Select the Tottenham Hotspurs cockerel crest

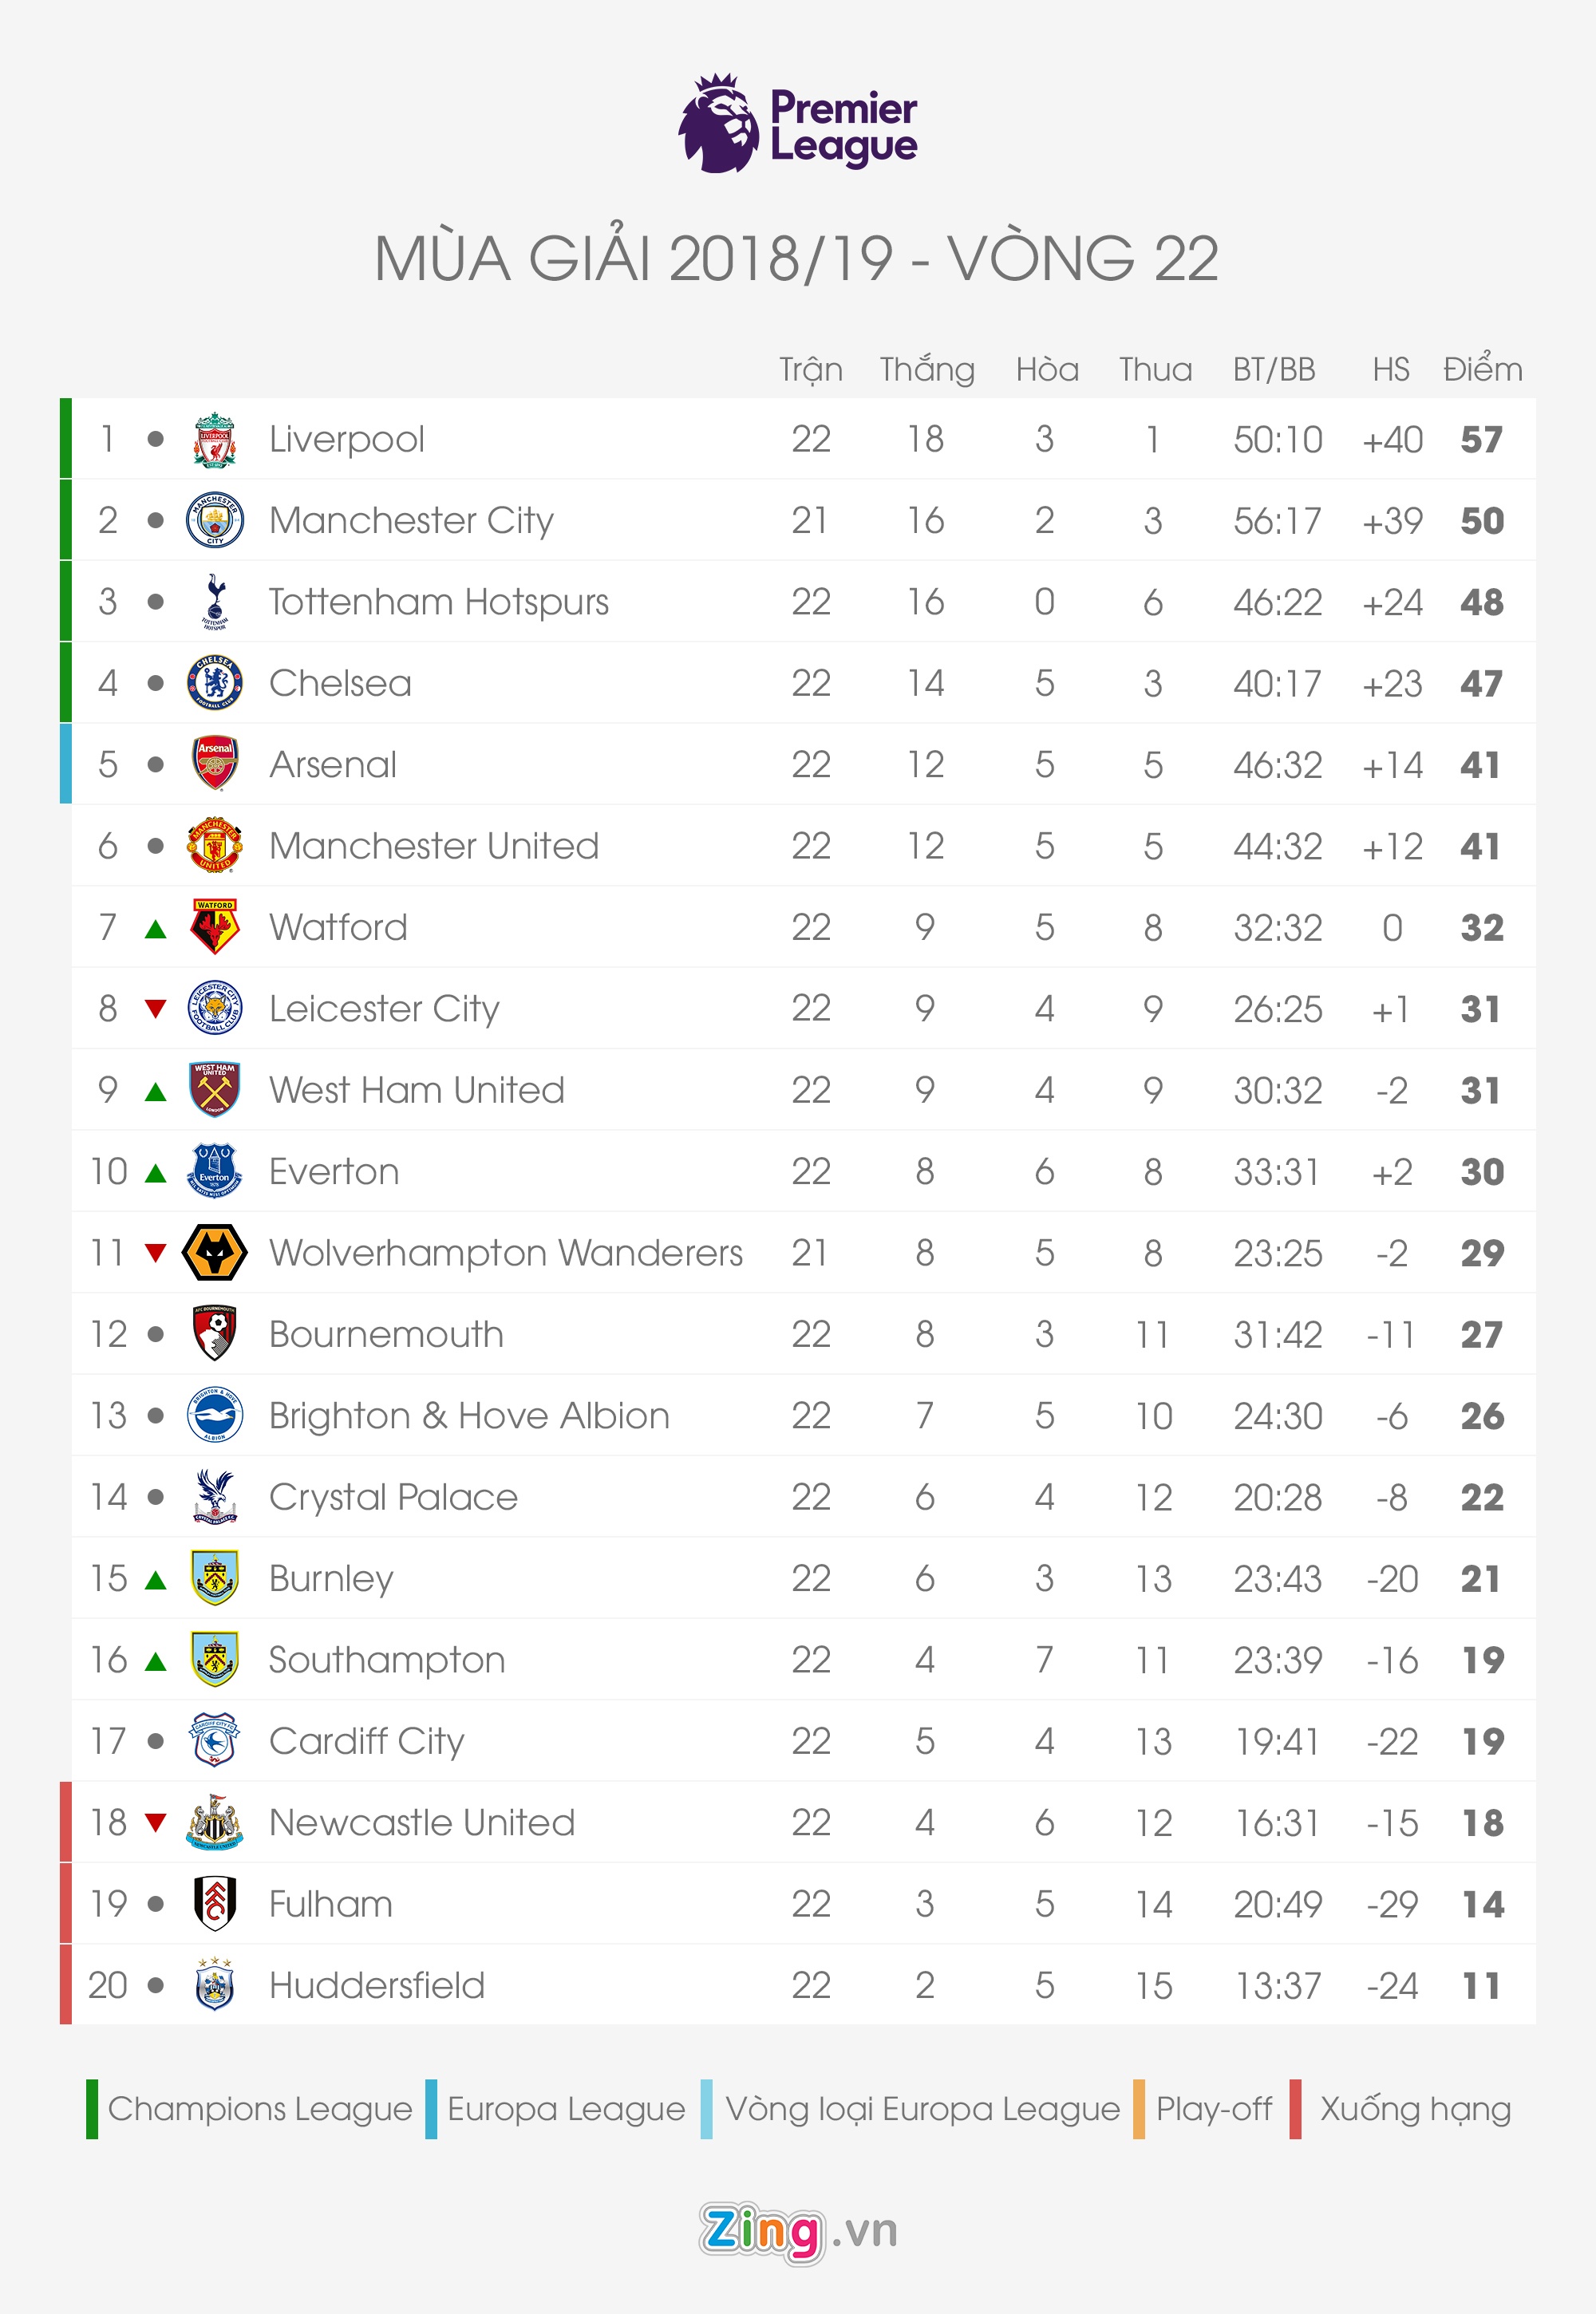point(214,601)
